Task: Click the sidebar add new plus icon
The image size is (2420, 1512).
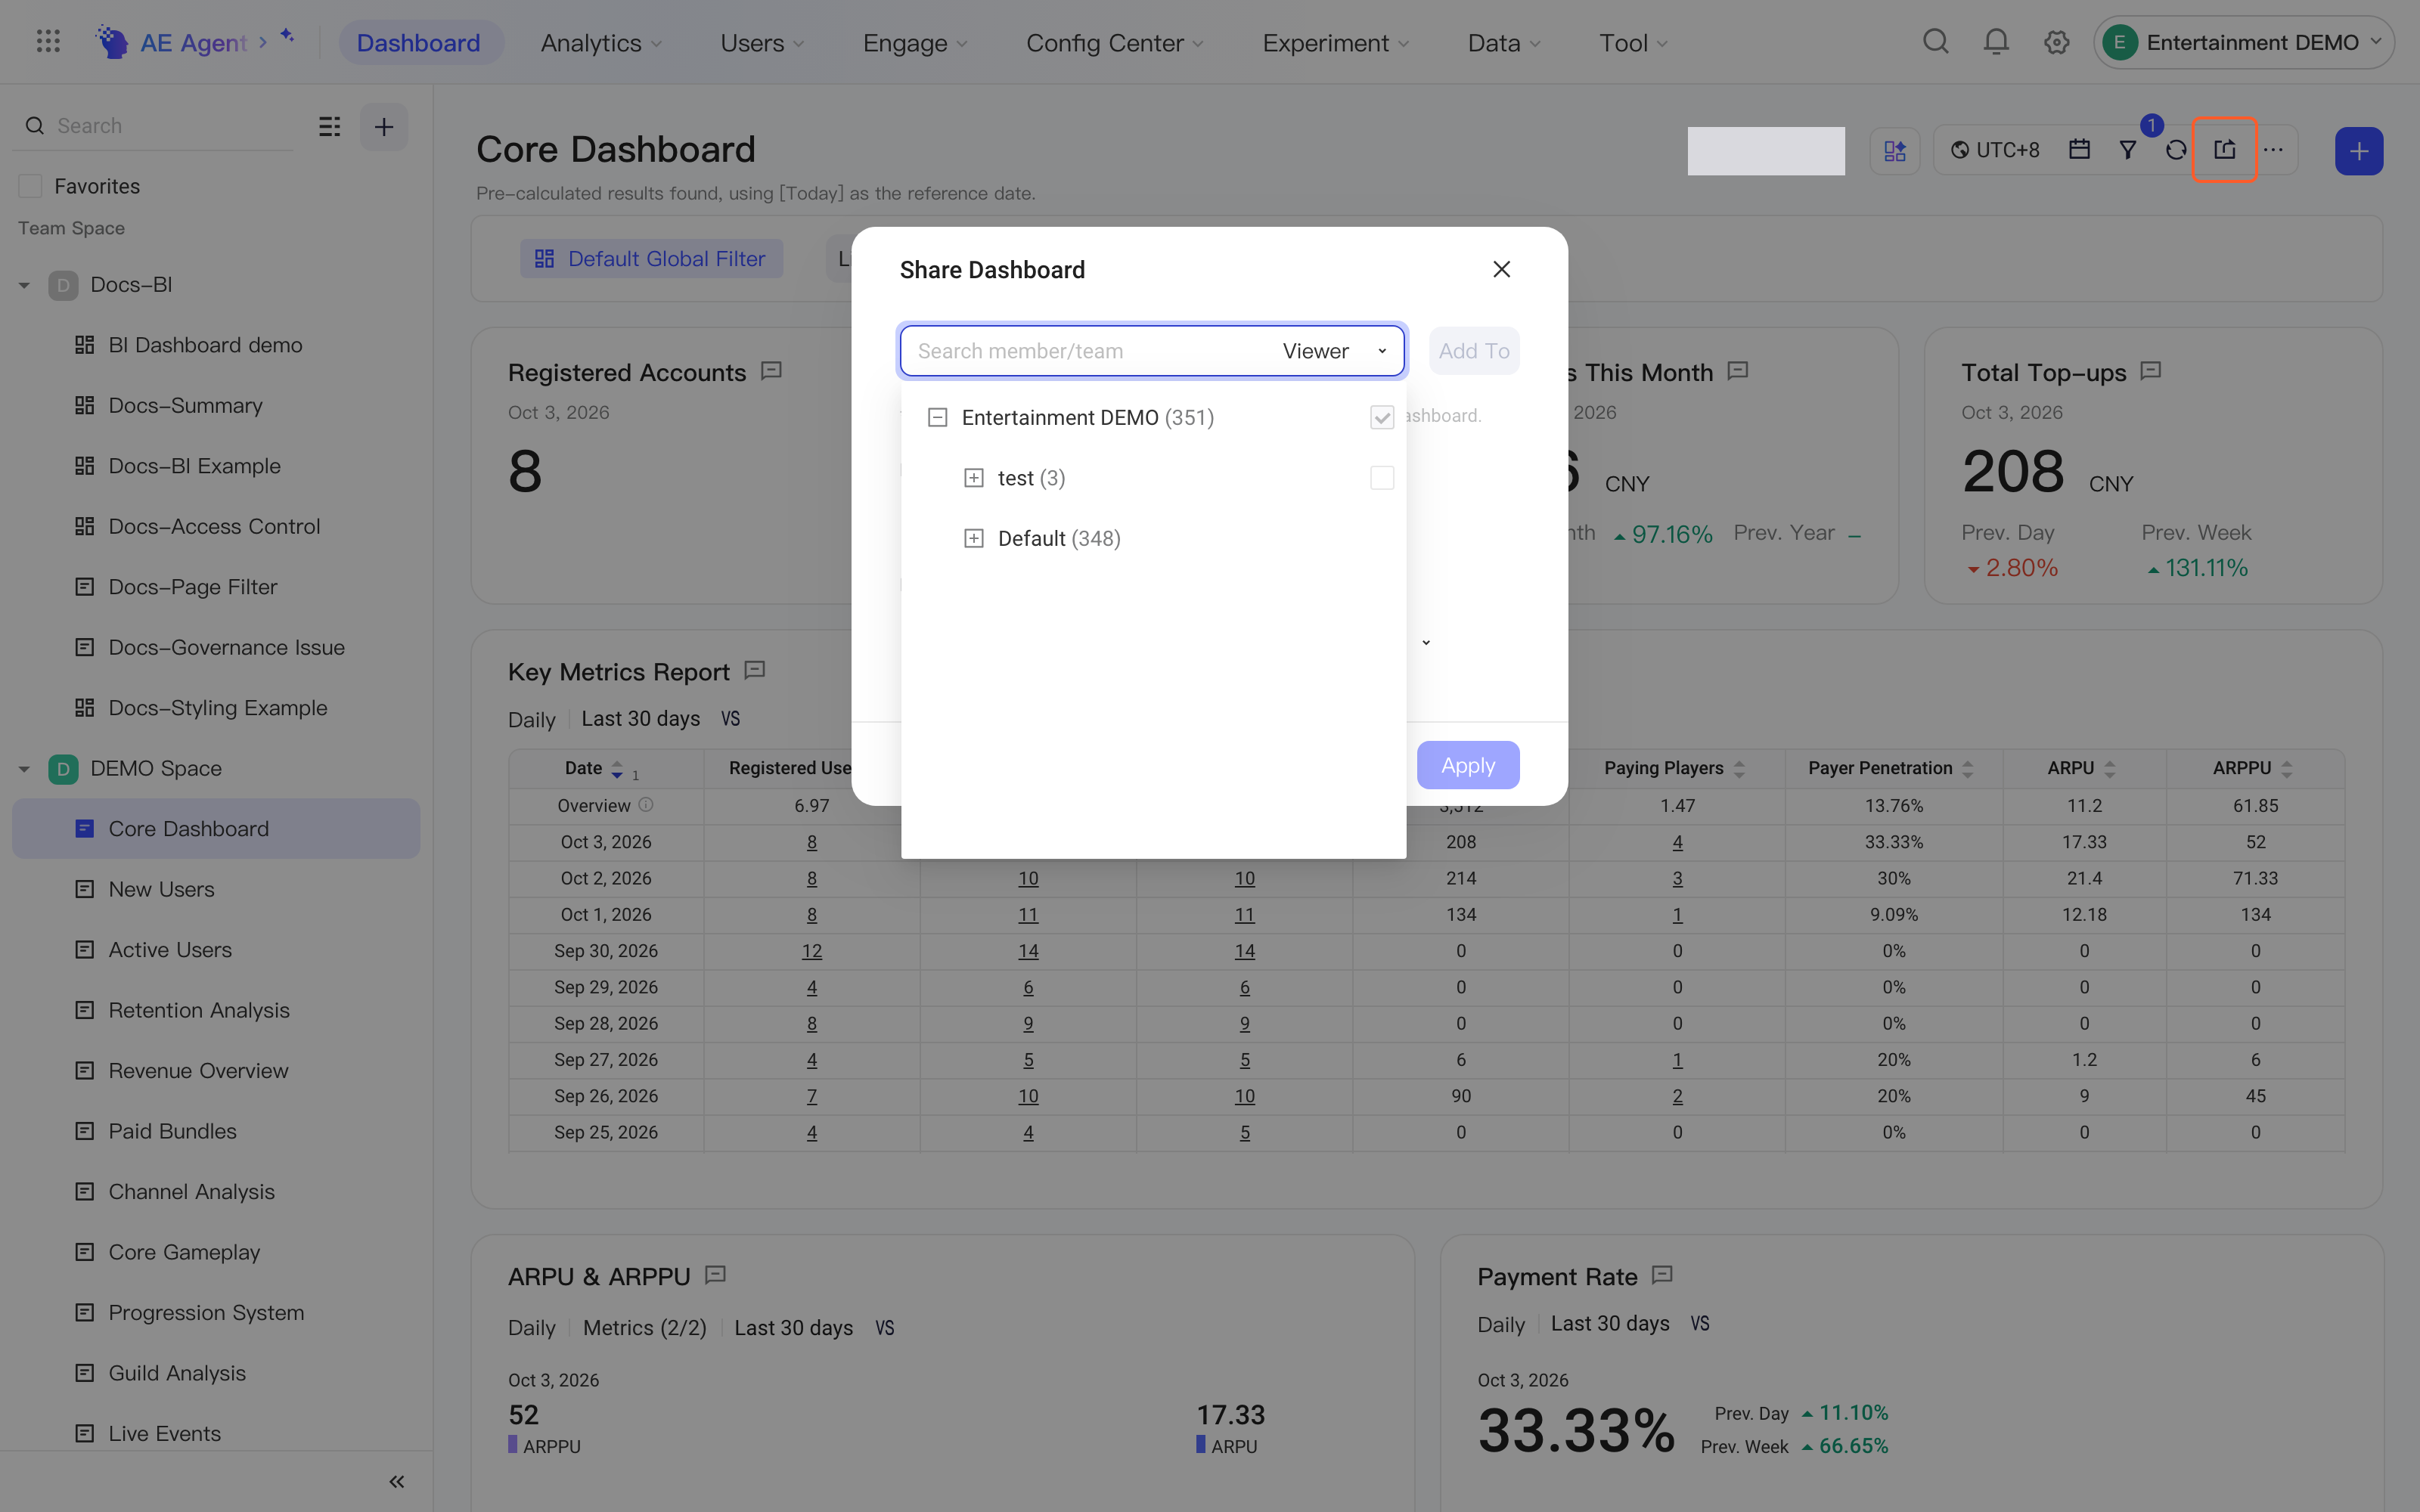Action: click(x=384, y=126)
